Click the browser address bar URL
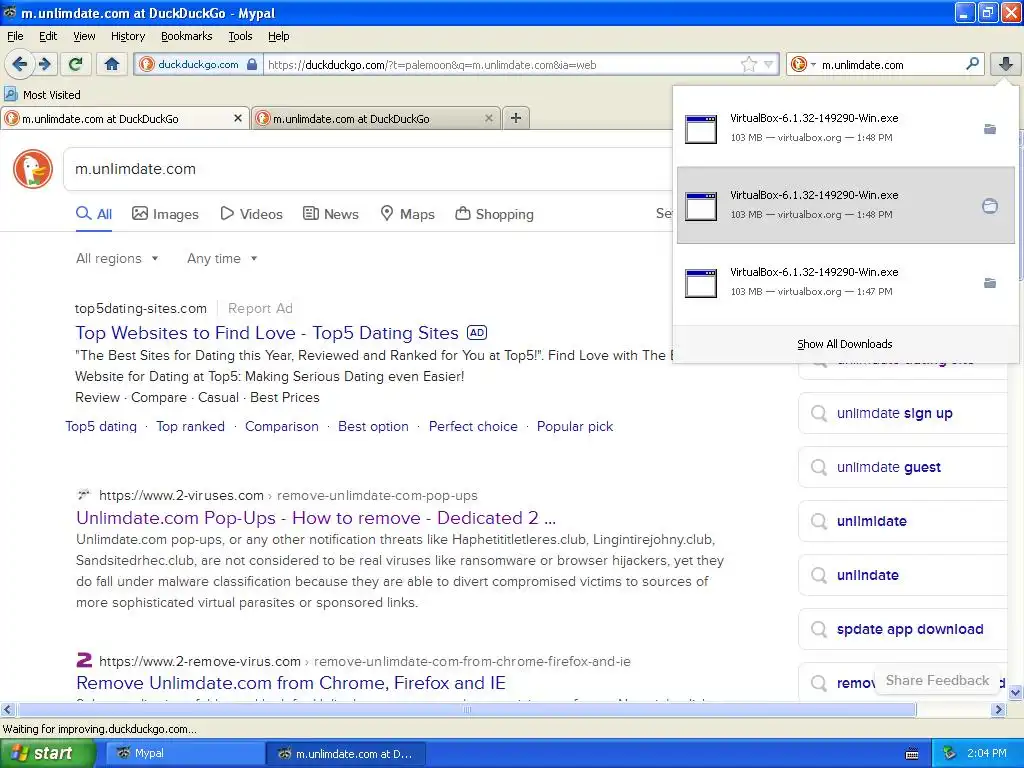Screen dimensions: 1024x768 coord(500,64)
